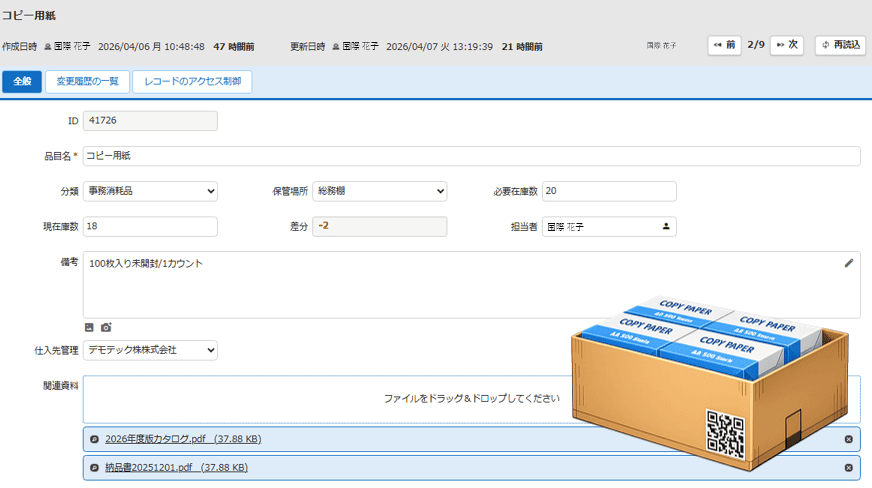Switch to the 変更履歴の一覧 tab
This screenshot has height=488, width=872.
point(87,82)
